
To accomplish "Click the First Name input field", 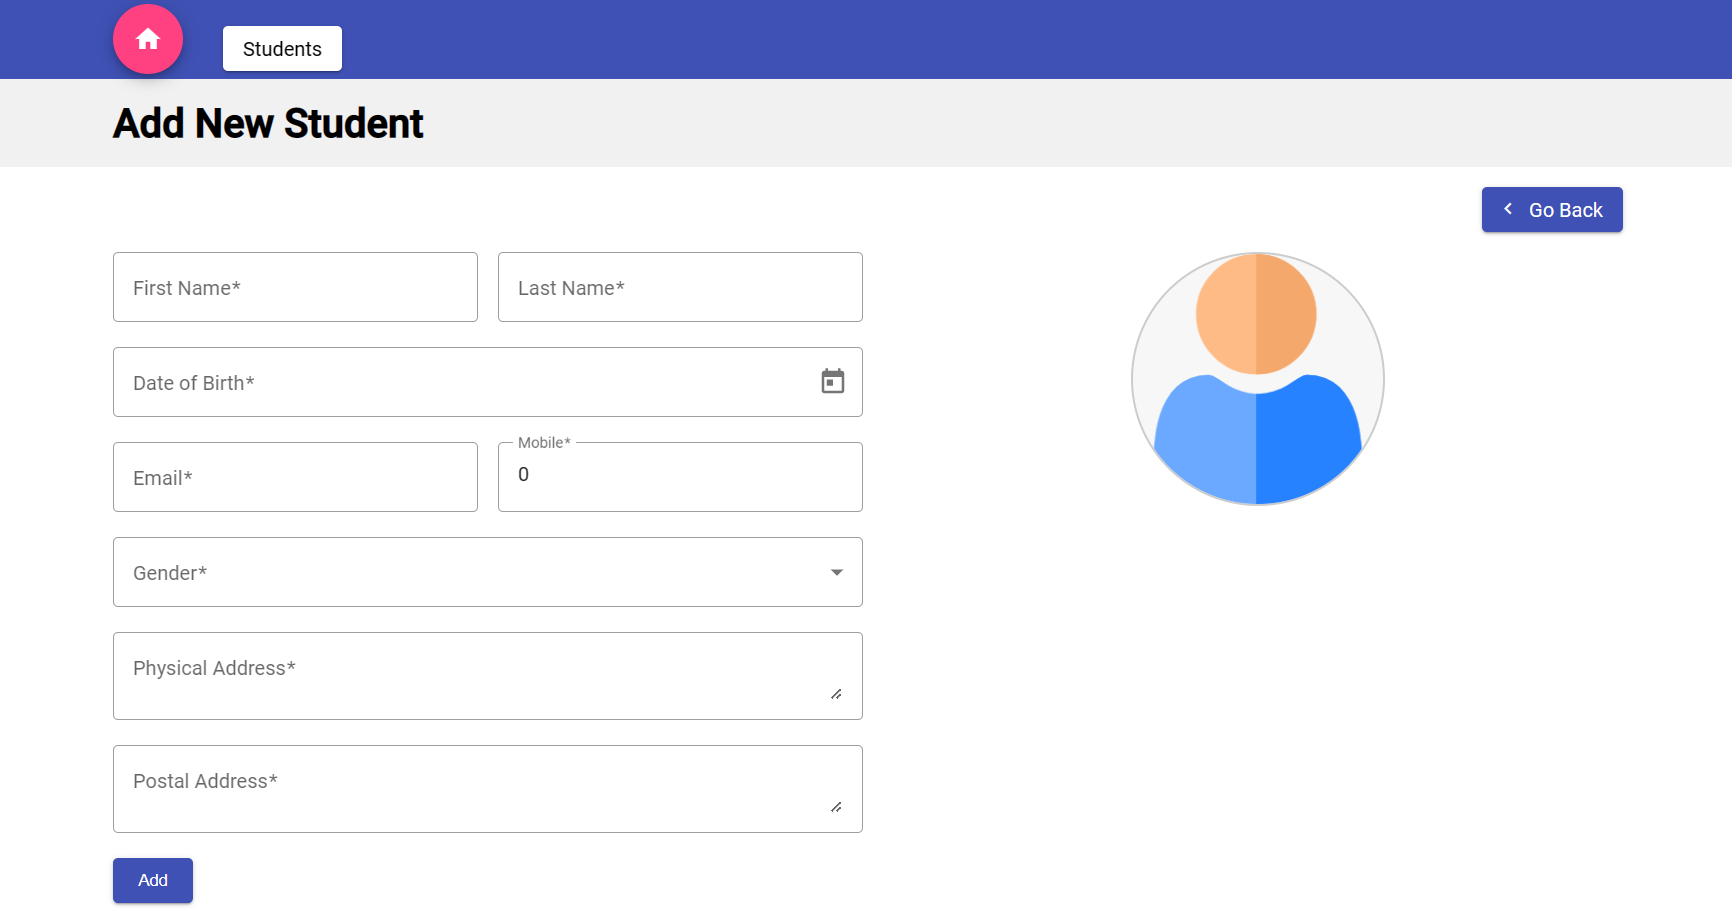I will [295, 287].
